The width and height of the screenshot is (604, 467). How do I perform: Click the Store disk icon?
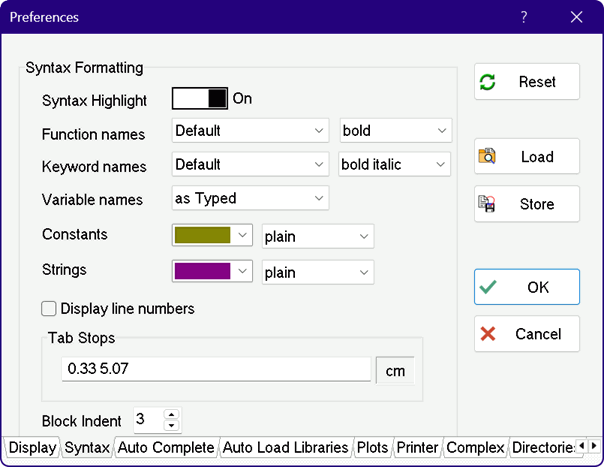click(x=488, y=204)
